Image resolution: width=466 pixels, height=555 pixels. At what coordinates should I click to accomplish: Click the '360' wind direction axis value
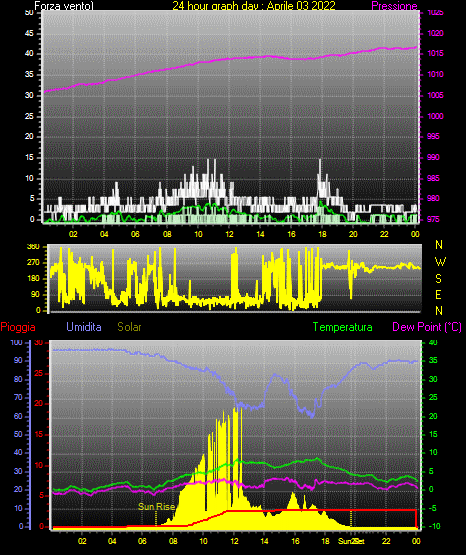click(x=33, y=247)
